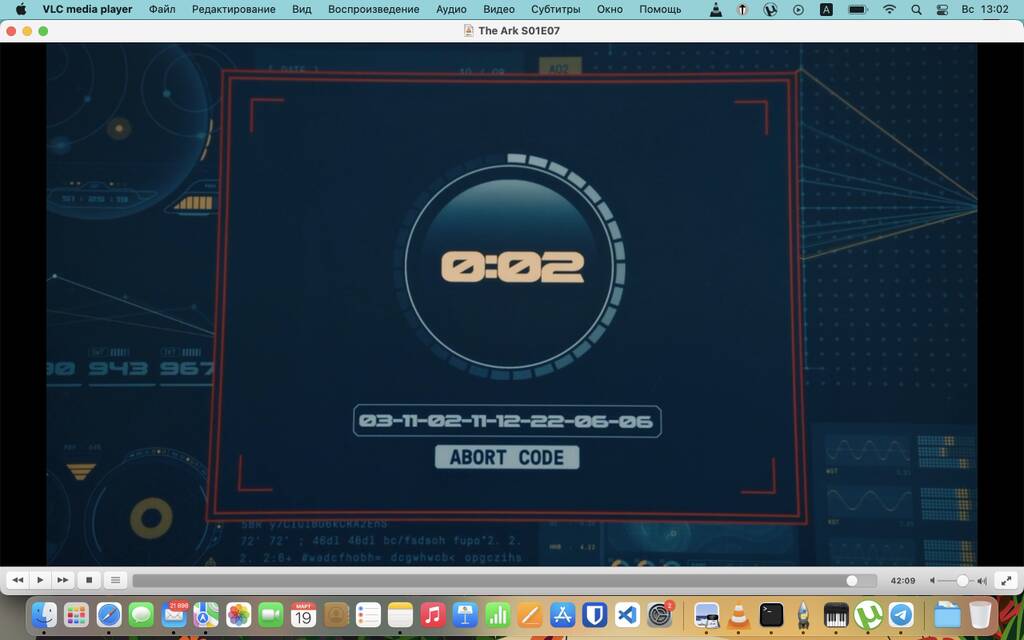
Task: Click the 42:09 elapsed time display
Action: (x=903, y=581)
